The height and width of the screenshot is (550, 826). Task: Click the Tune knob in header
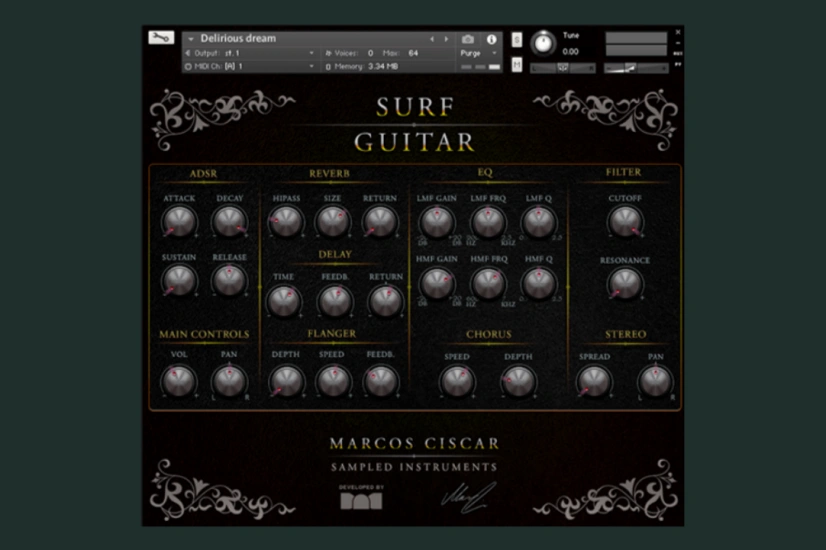click(x=543, y=43)
